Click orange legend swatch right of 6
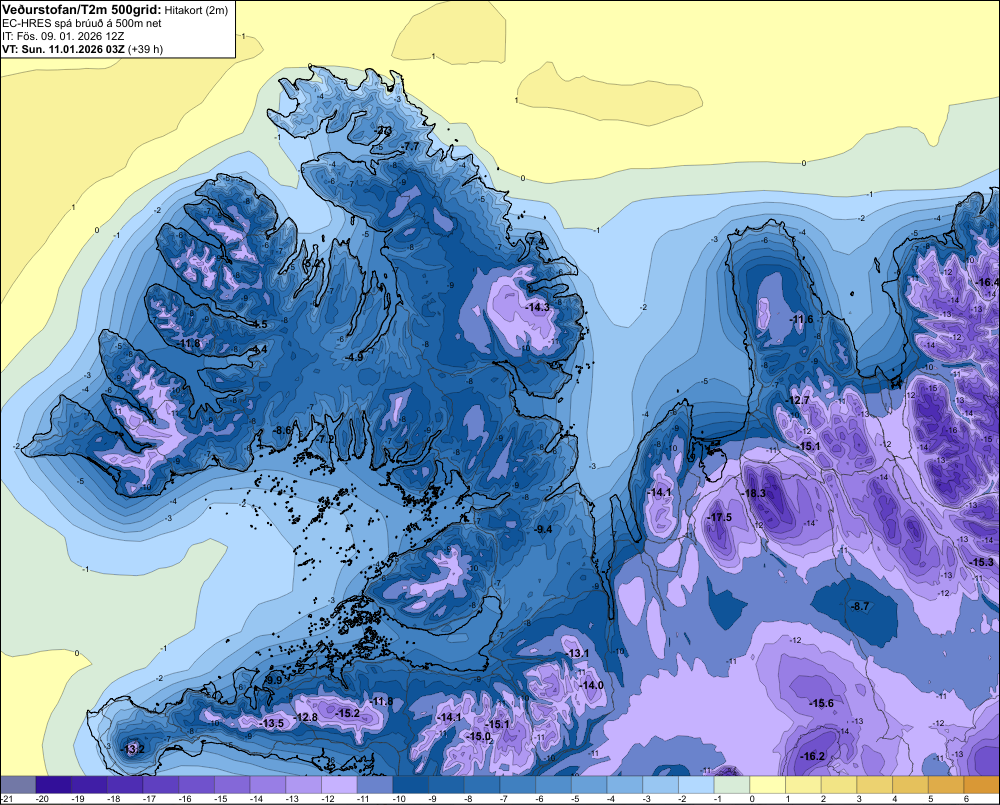This screenshot has height=805, width=1000. (982, 784)
